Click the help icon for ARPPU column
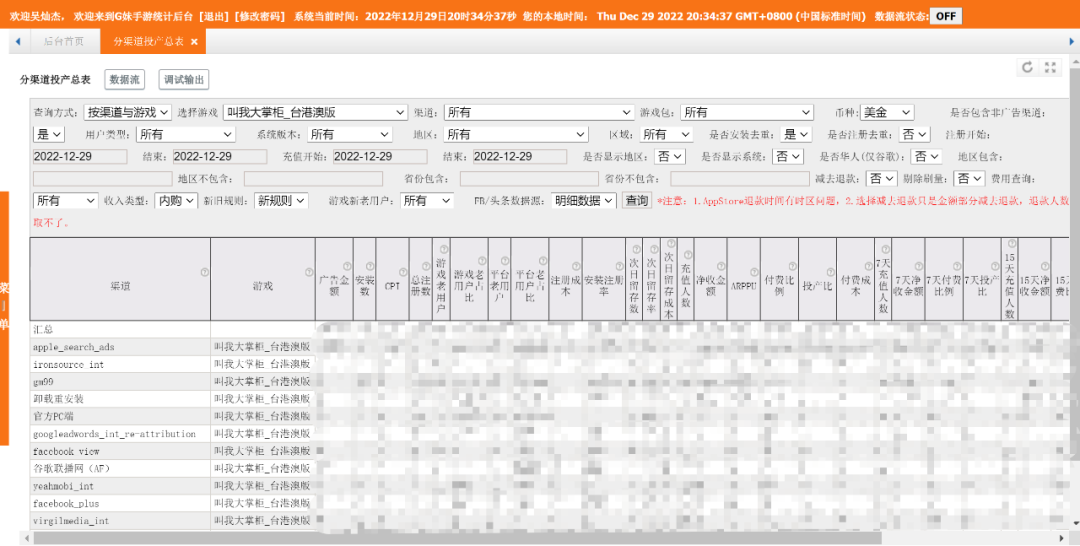1080x546 pixels. click(x=754, y=273)
